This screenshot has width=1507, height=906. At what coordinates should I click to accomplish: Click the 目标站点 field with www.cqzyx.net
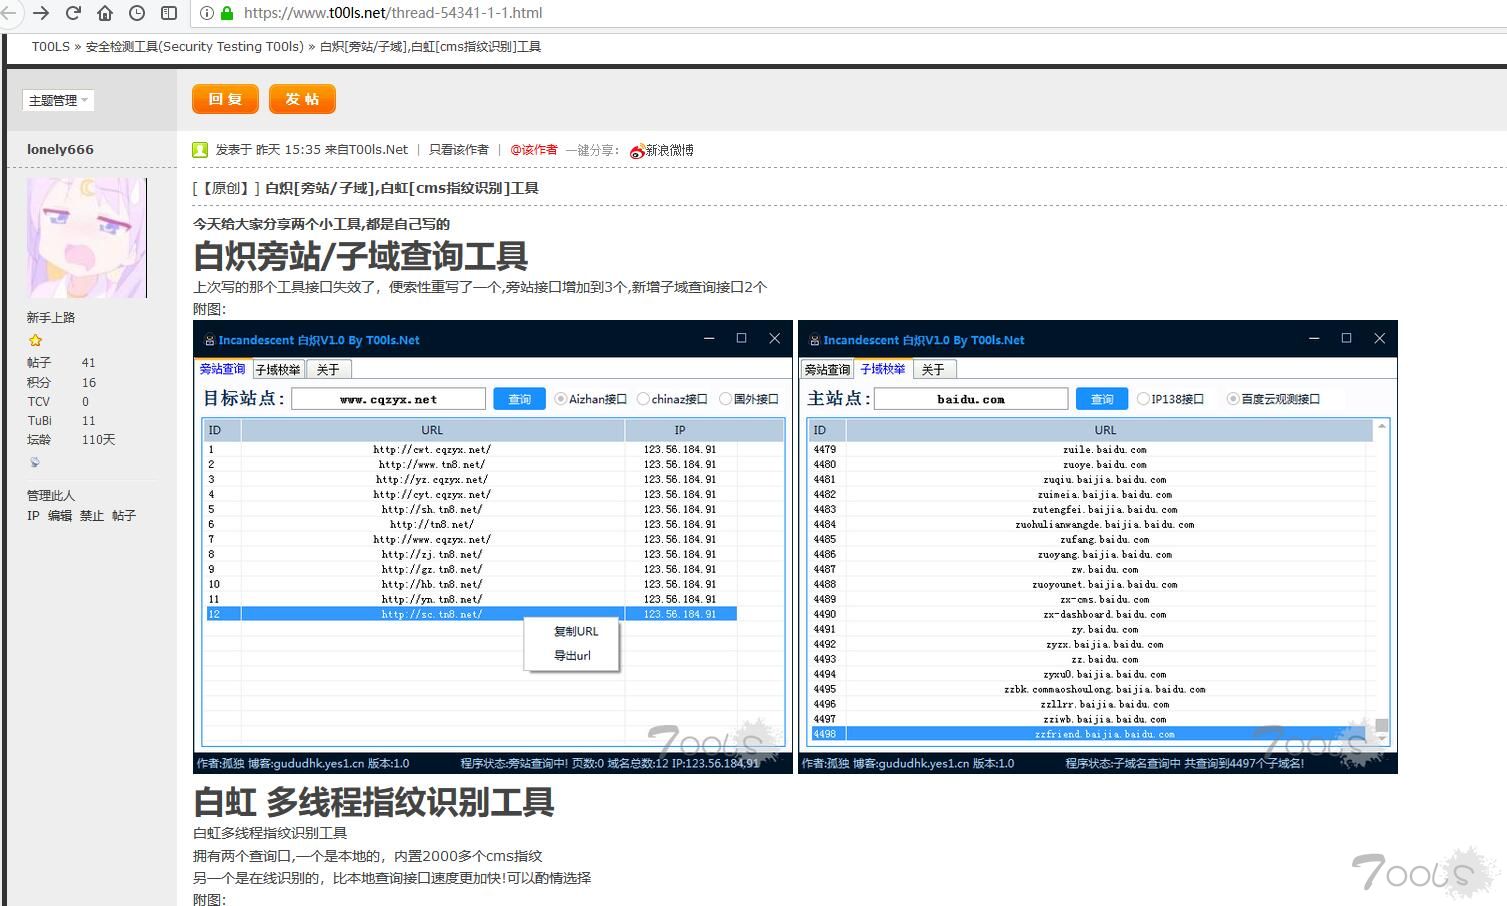pos(389,399)
